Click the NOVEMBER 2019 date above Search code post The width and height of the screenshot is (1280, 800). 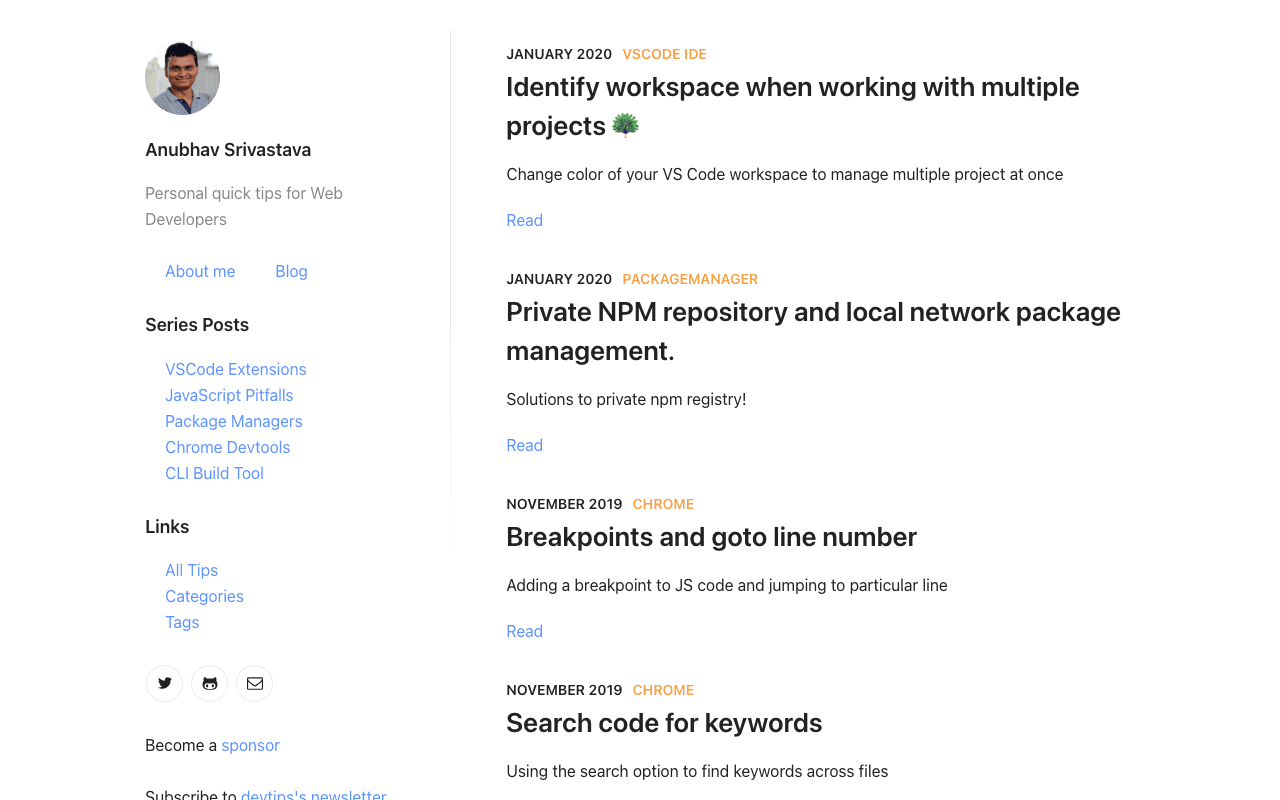[x=564, y=690]
